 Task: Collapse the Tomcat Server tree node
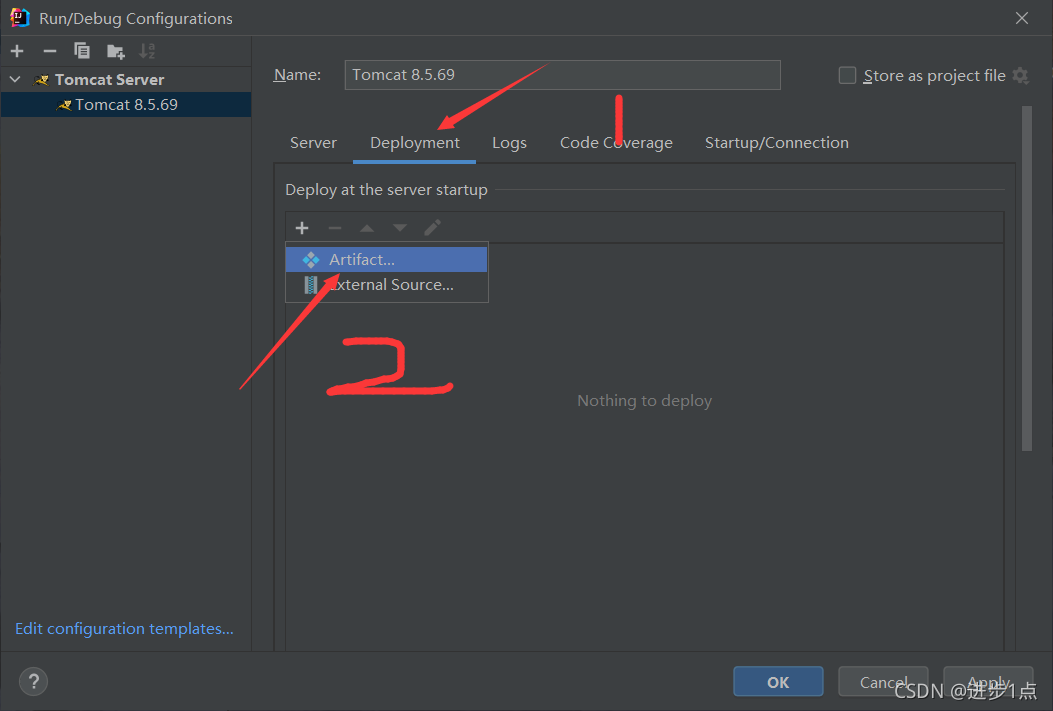pos(15,79)
